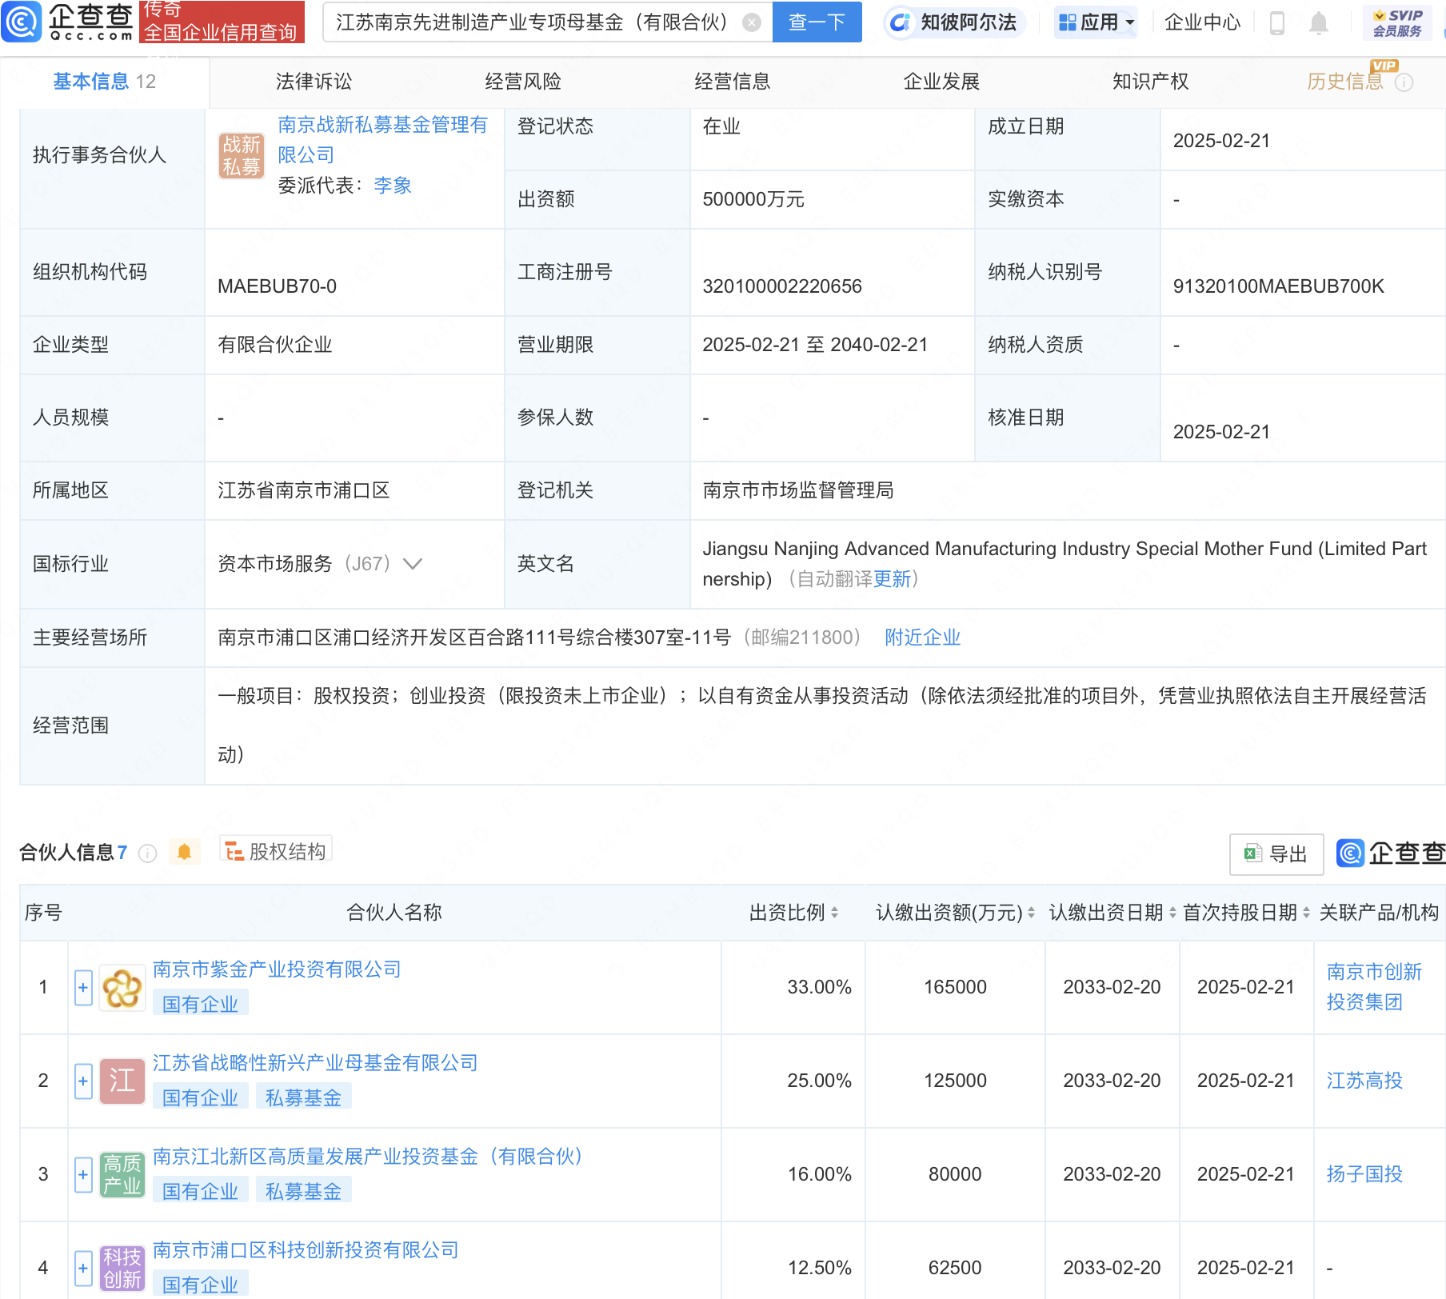This screenshot has height=1299, width=1446.
Task: Open the 股权结构 chart view
Action: coord(276,849)
